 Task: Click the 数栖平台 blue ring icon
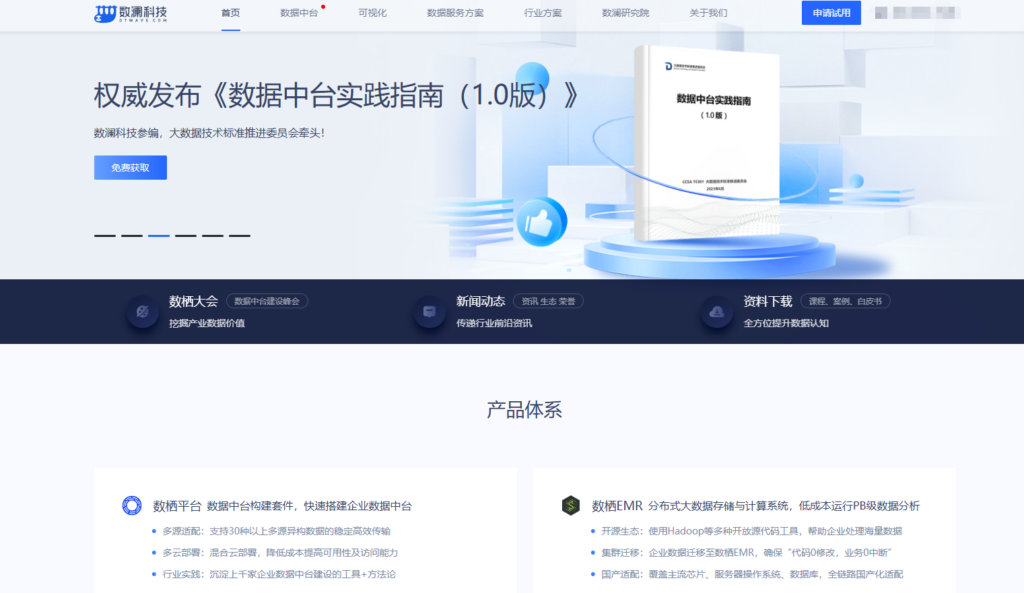click(133, 505)
